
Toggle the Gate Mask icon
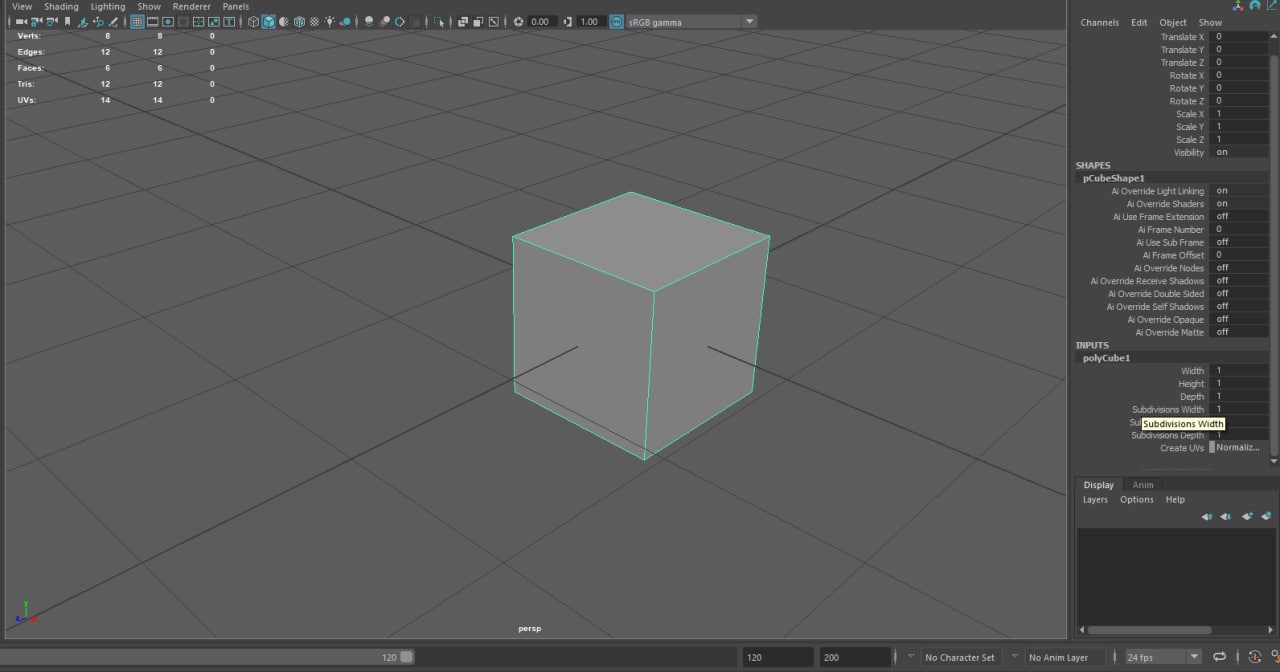tap(183, 21)
